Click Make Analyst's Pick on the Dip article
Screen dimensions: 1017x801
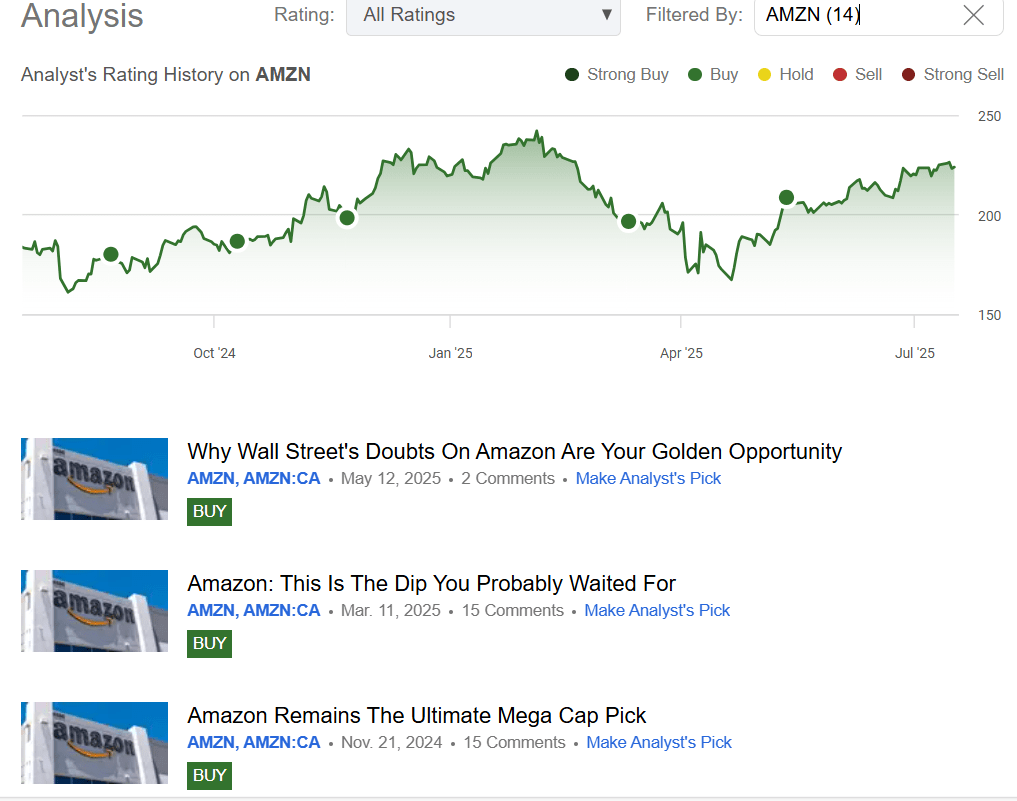click(x=657, y=610)
